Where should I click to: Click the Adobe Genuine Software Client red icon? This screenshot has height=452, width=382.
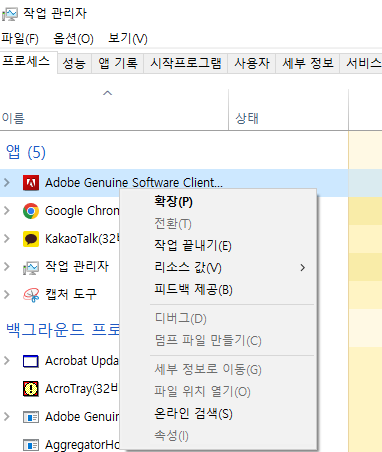tap(31, 183)
